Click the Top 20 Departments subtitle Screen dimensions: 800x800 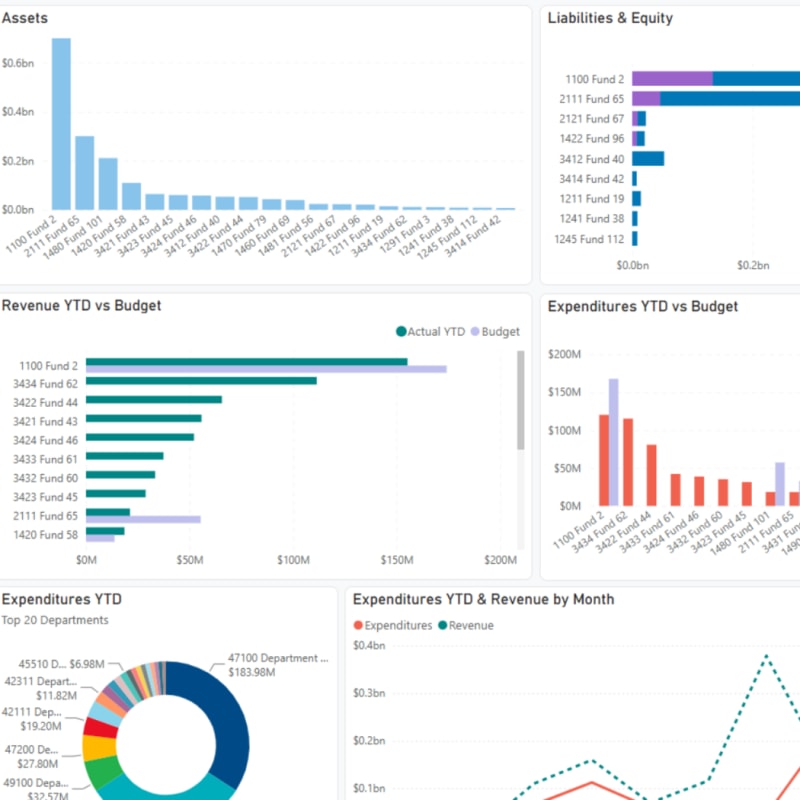pyautogui.click(x=55, y=620)
